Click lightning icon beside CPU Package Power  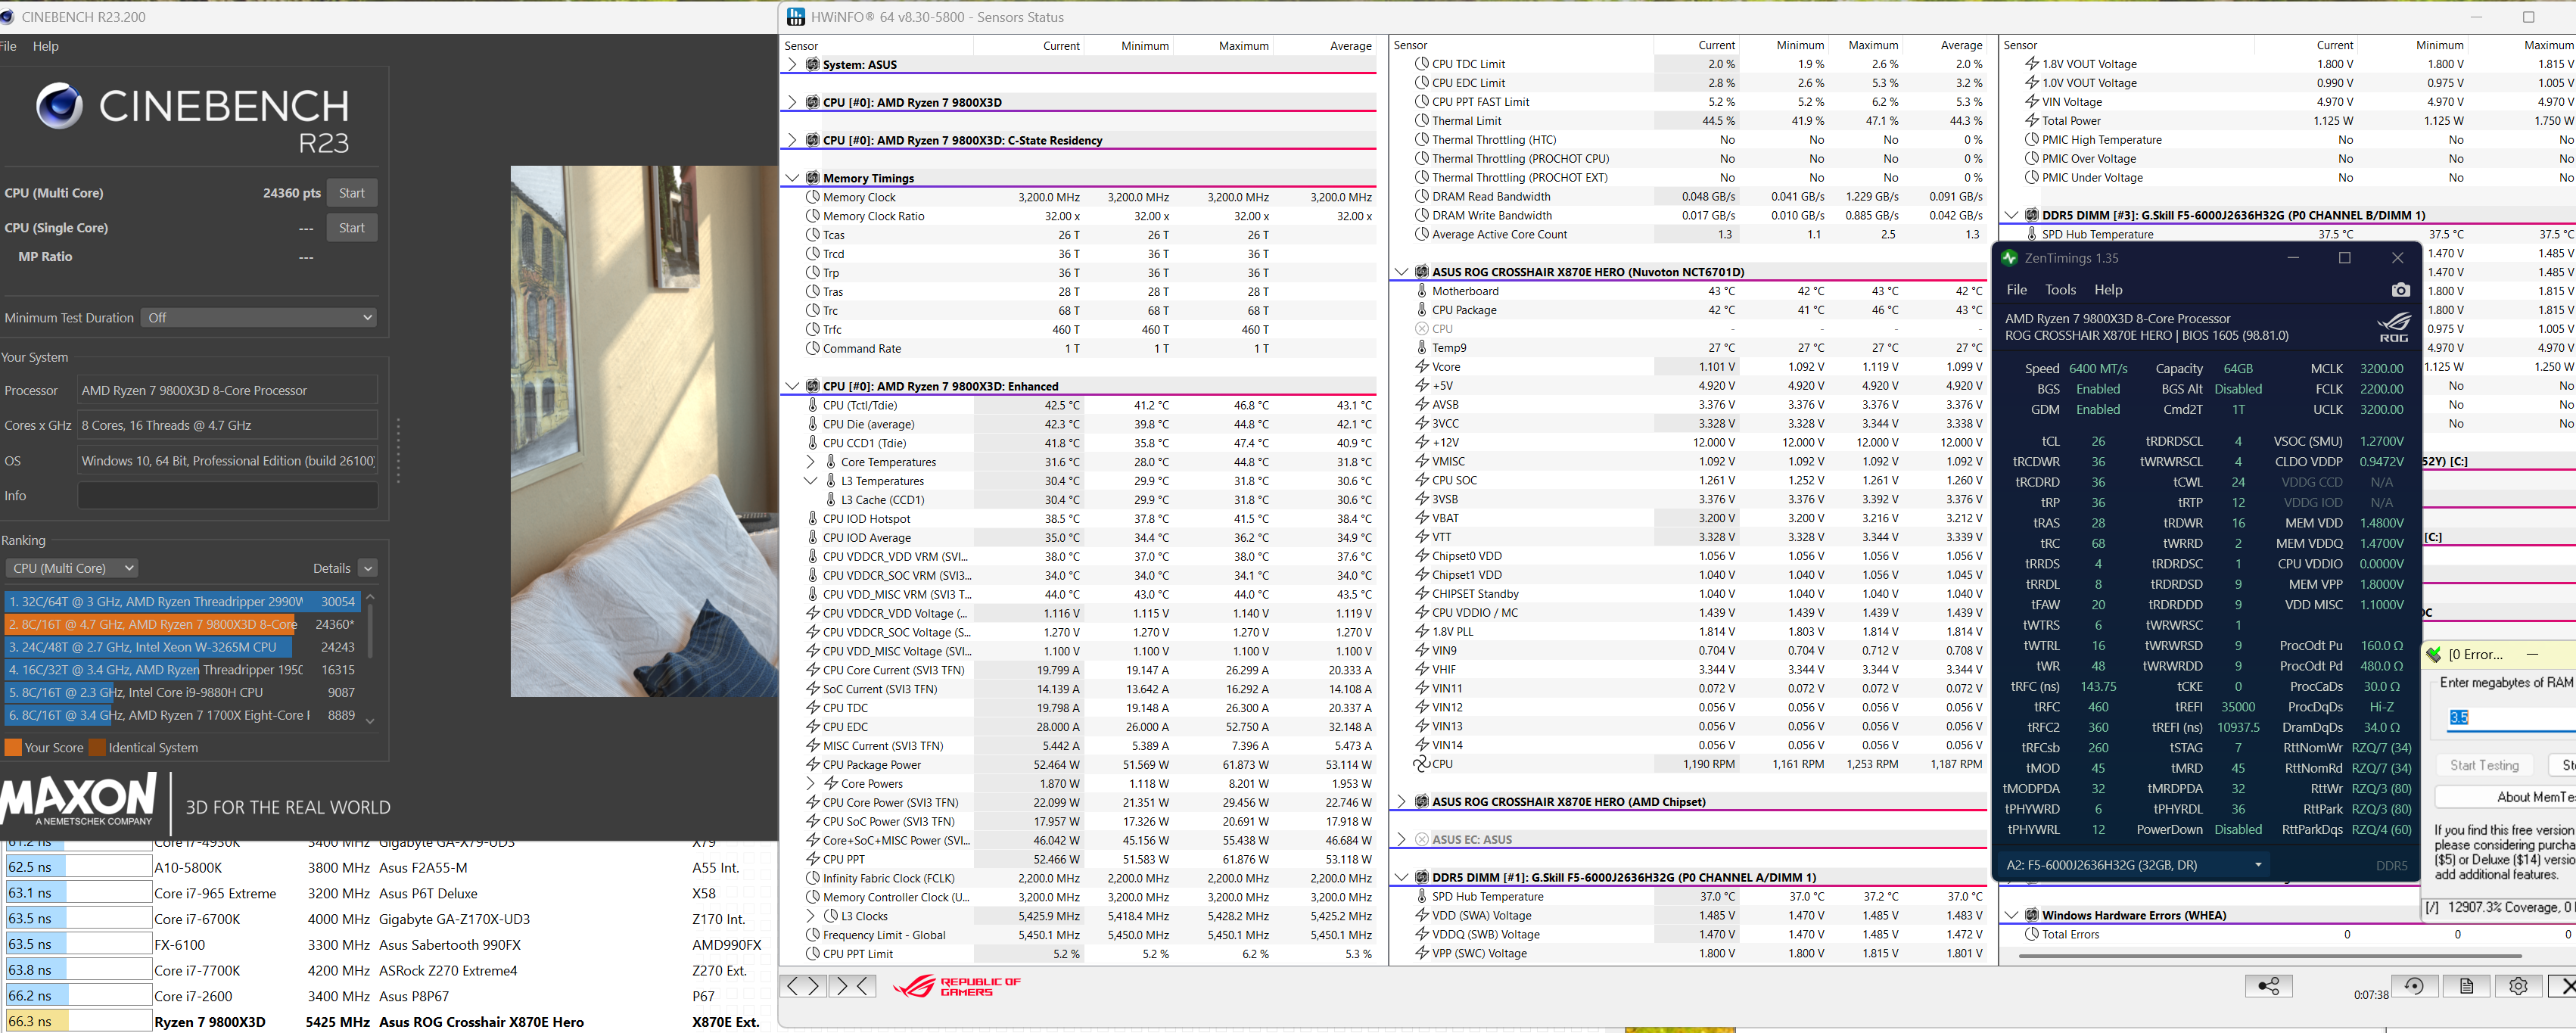pyautogui.click(x=813, y=765)
